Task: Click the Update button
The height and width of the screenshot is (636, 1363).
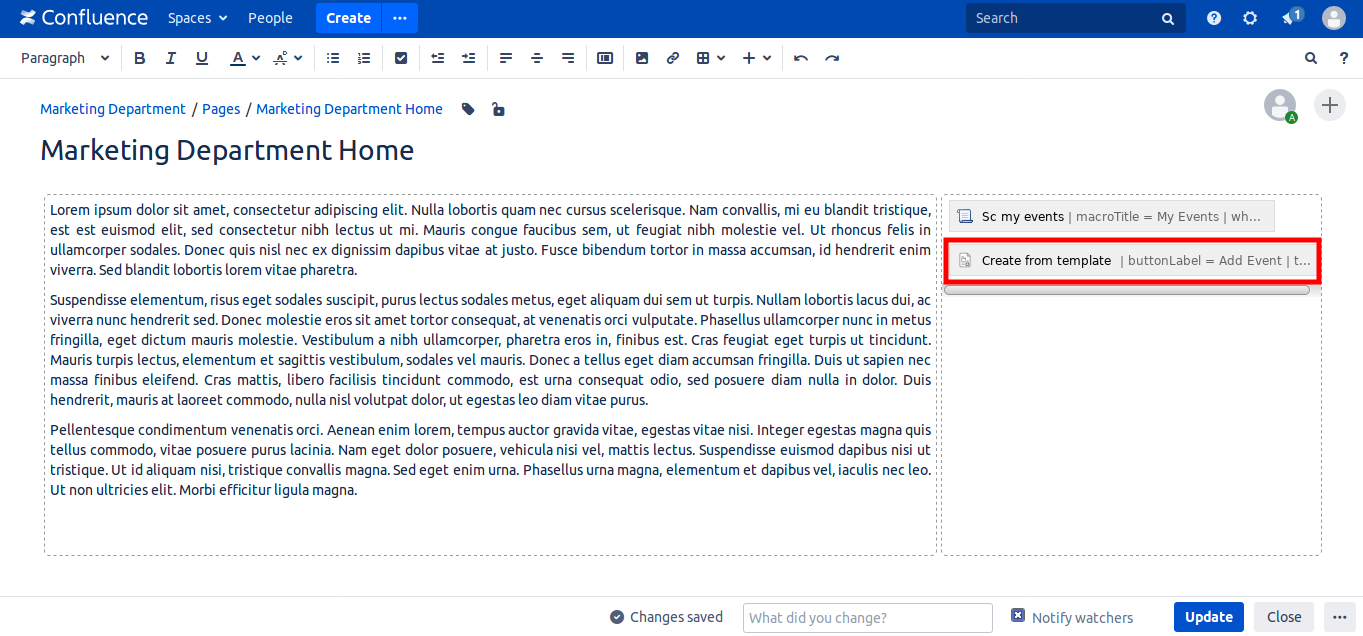Action: pos(1208,617)
